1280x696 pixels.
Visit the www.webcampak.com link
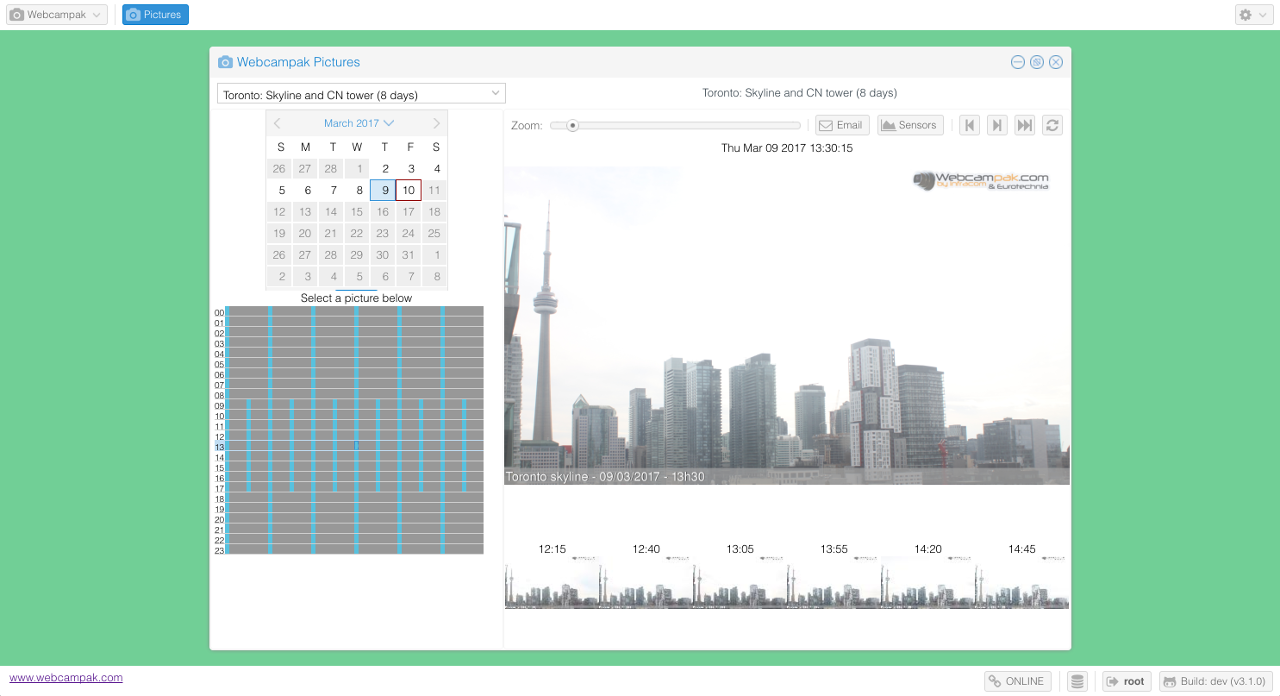(x=66, y=677)
